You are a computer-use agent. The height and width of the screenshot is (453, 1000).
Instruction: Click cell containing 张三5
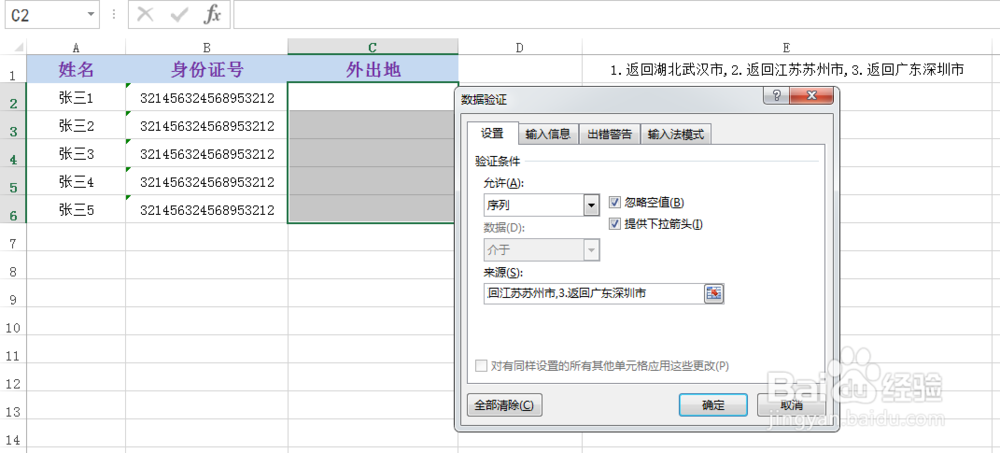click(76, 209)
